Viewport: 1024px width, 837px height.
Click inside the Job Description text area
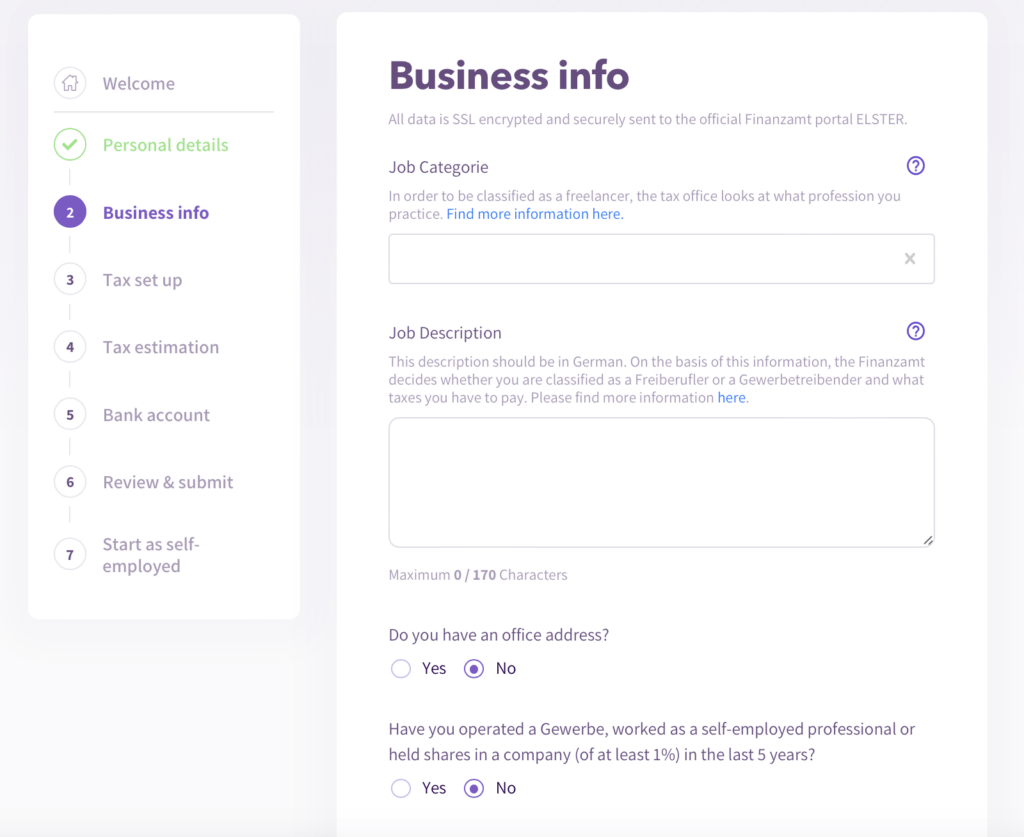660,482
